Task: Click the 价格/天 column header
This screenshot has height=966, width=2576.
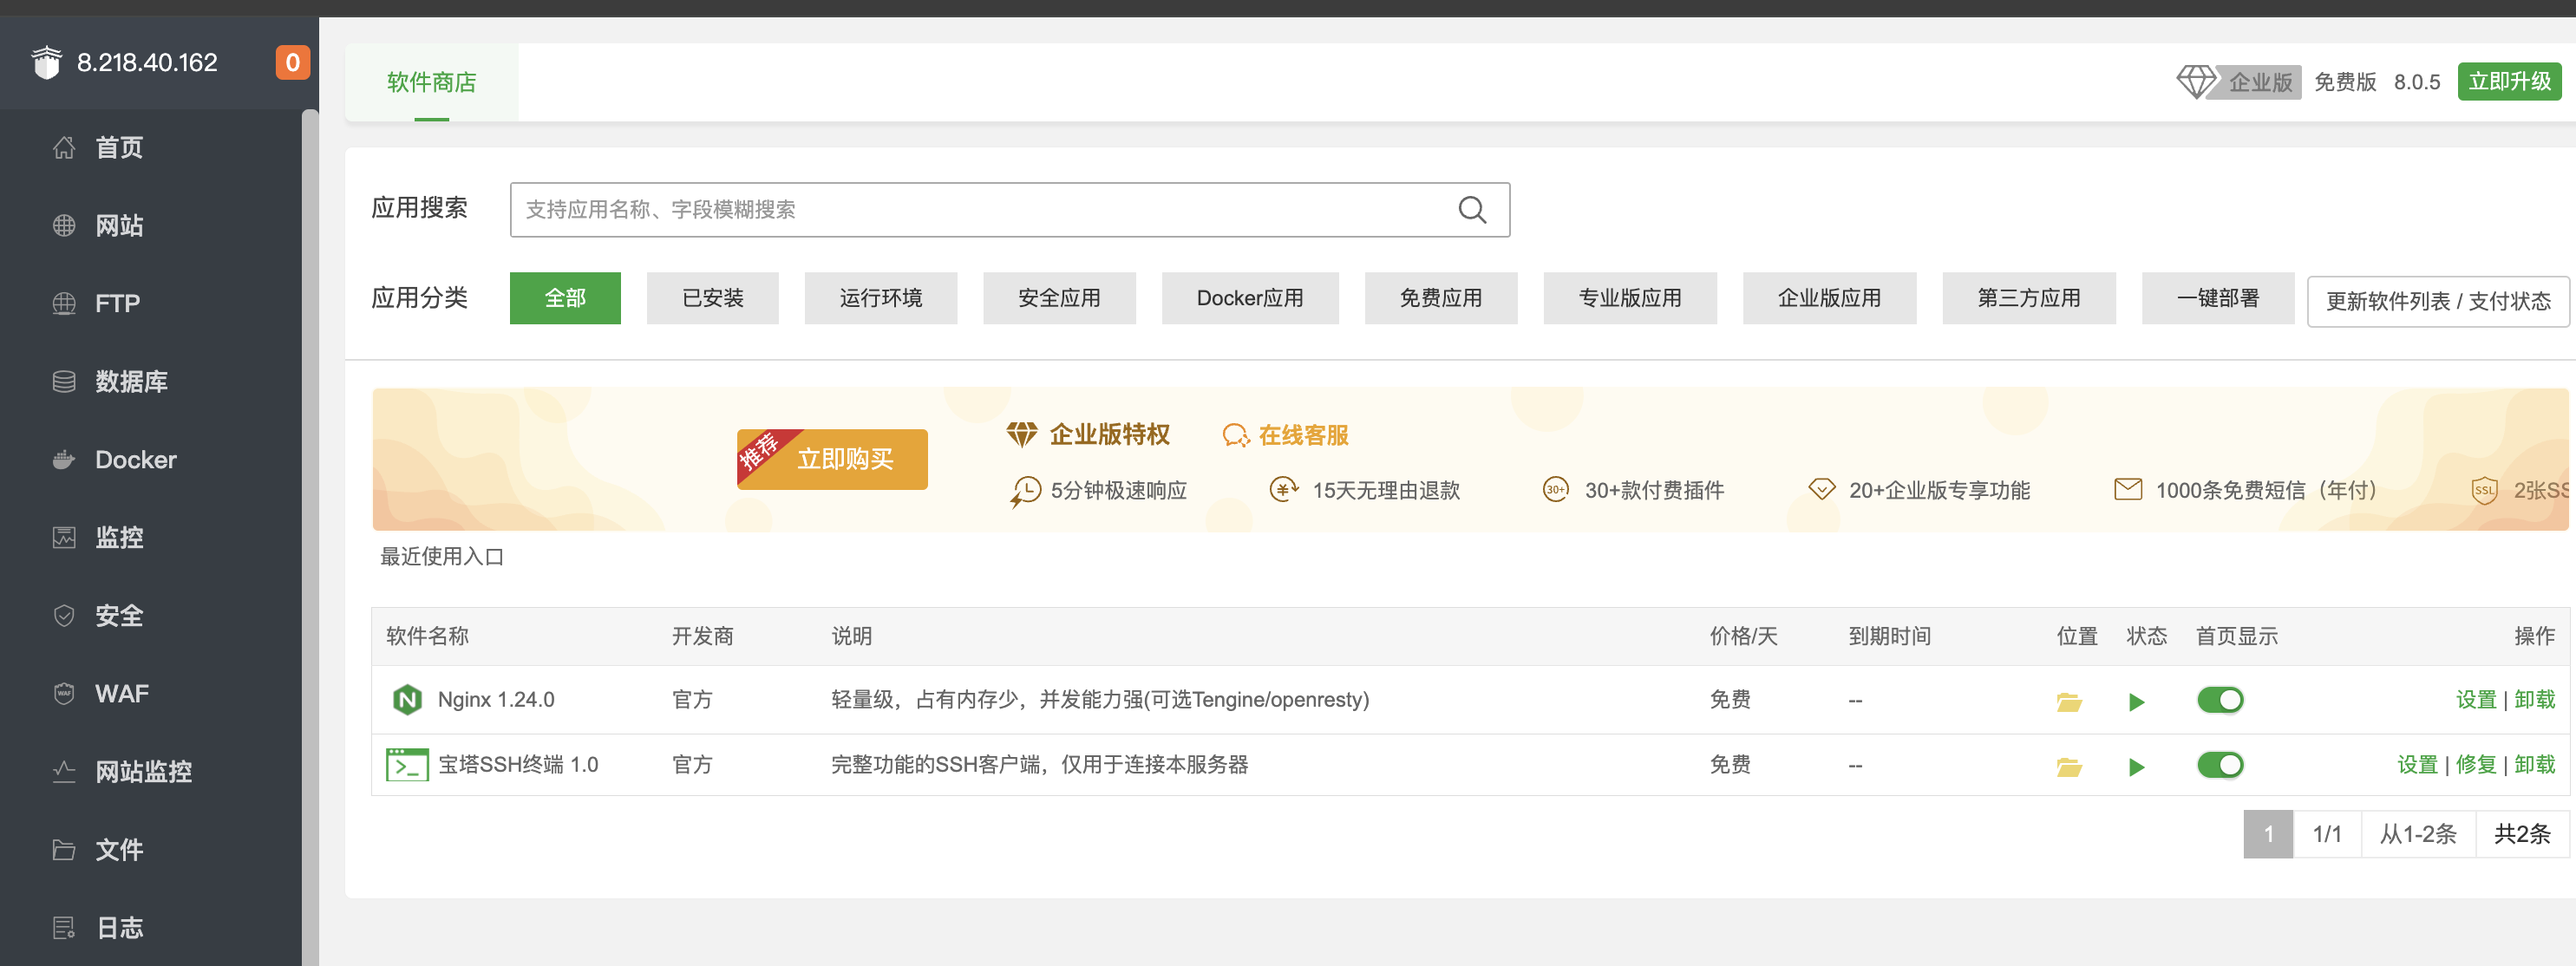Action: pyautogui.click(x=1743, y=636)
